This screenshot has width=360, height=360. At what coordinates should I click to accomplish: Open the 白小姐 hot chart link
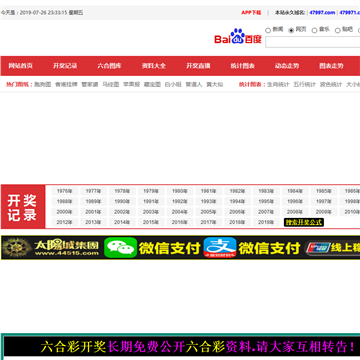(x=173, y=85)
